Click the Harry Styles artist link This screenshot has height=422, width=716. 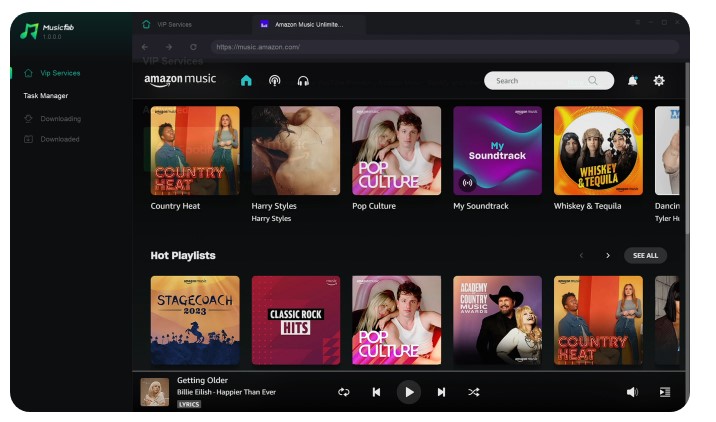271,219
